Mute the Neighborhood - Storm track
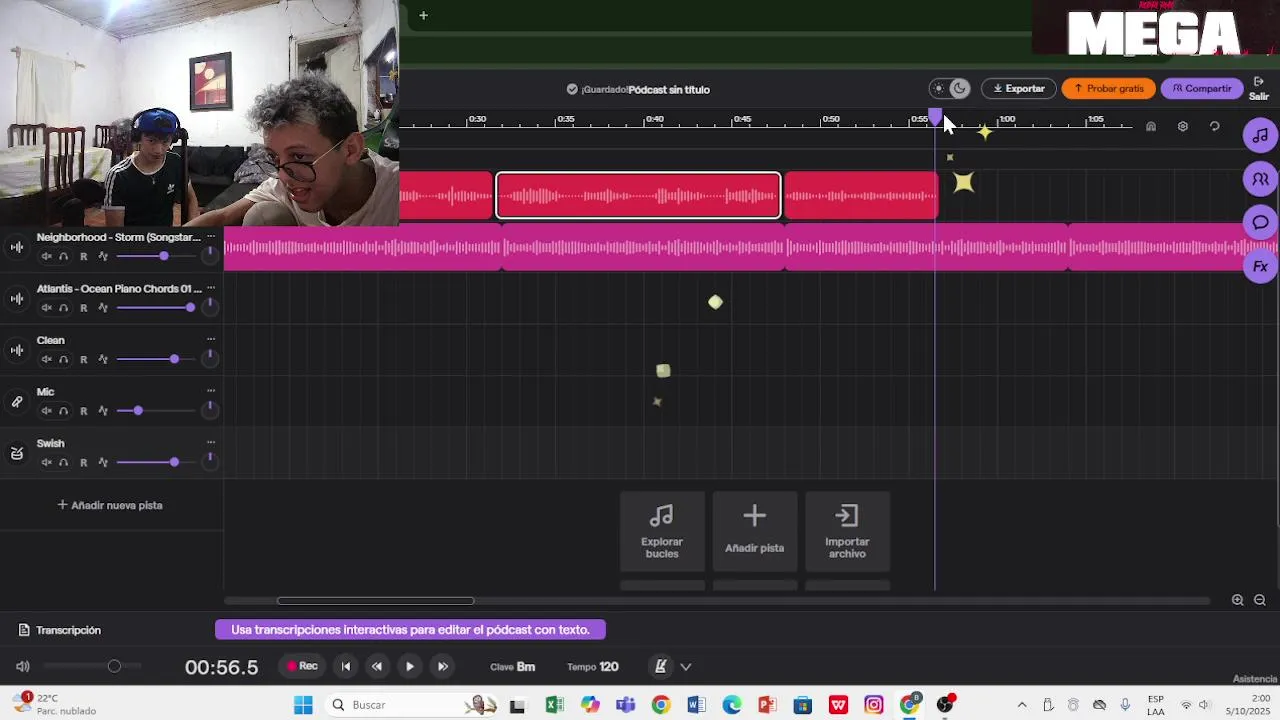The height and width of the screenshot is (720, 1280). pos(46,257)
